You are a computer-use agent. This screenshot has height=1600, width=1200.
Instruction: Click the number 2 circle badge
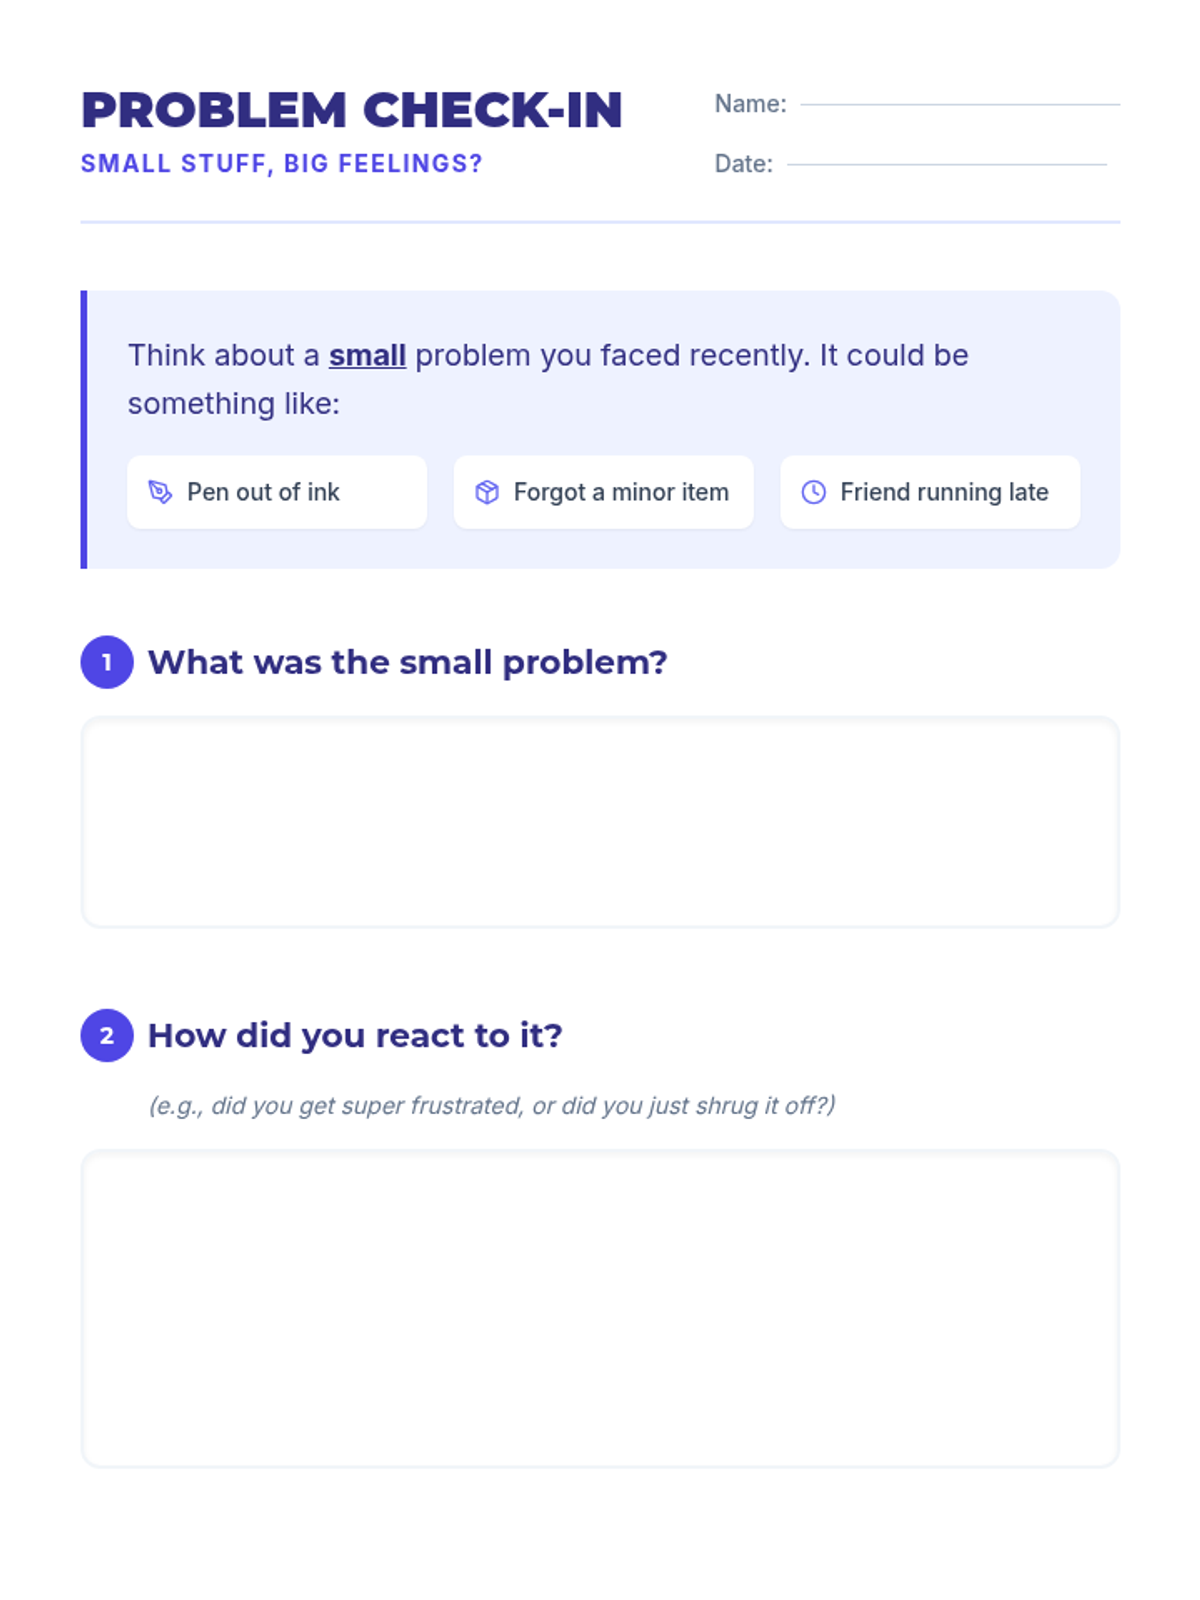(x=107, y=1035)
